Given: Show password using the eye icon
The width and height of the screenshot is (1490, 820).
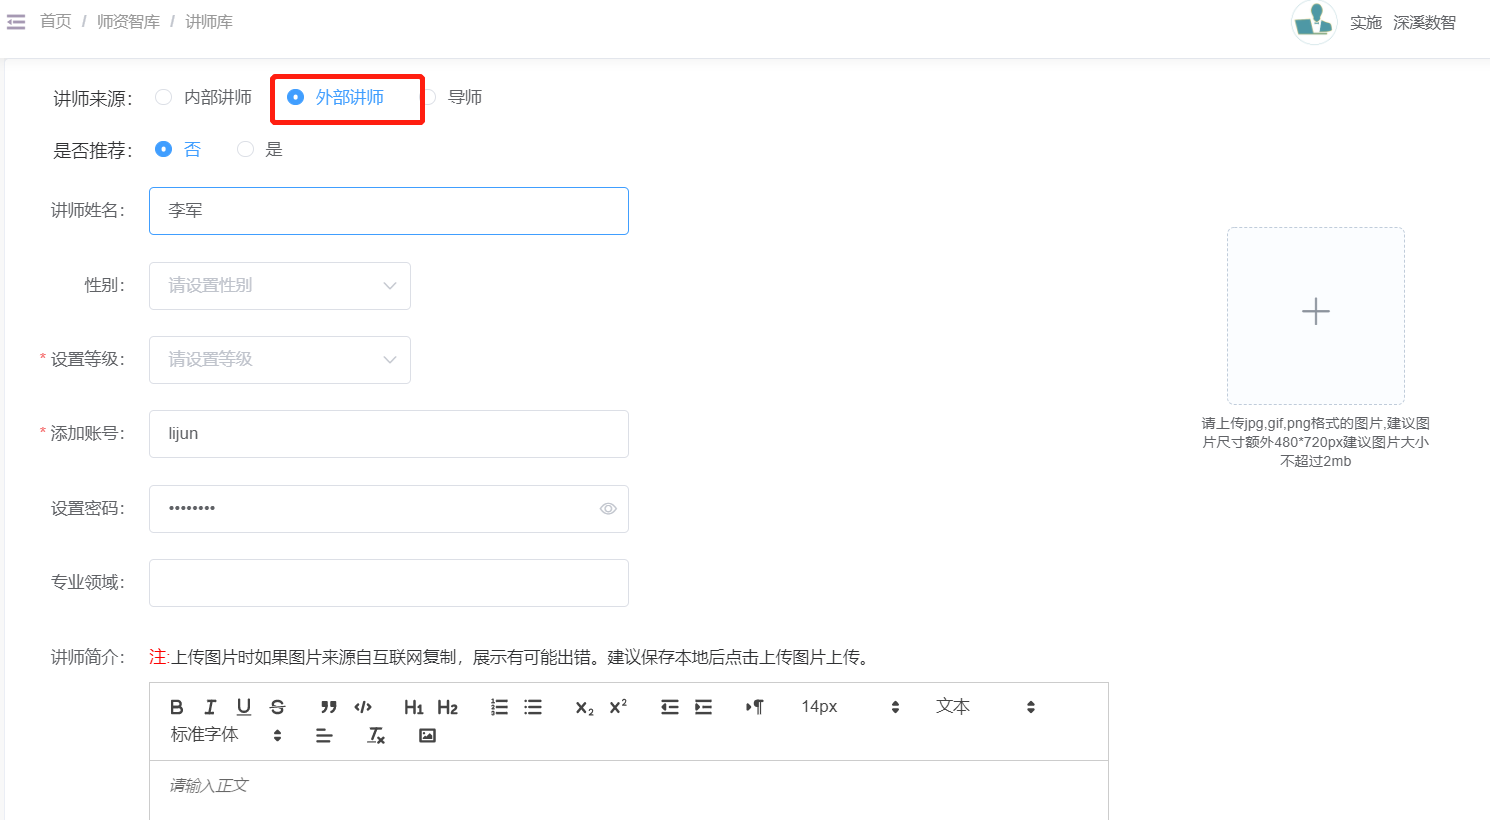Looking at the screenshot, I should coord(608,509).
